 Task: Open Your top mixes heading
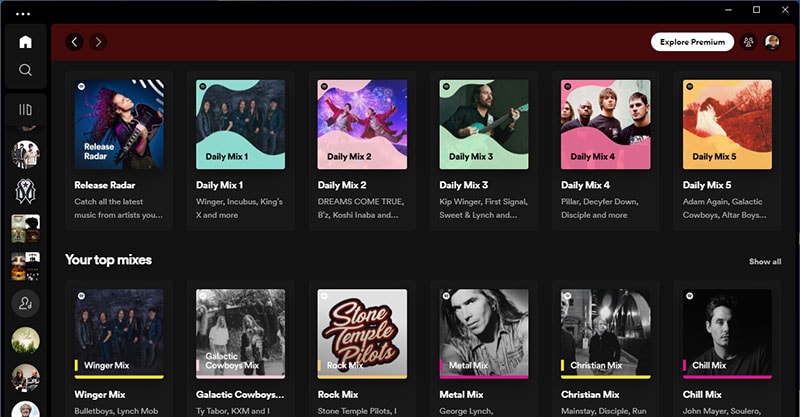click(109, 260)
